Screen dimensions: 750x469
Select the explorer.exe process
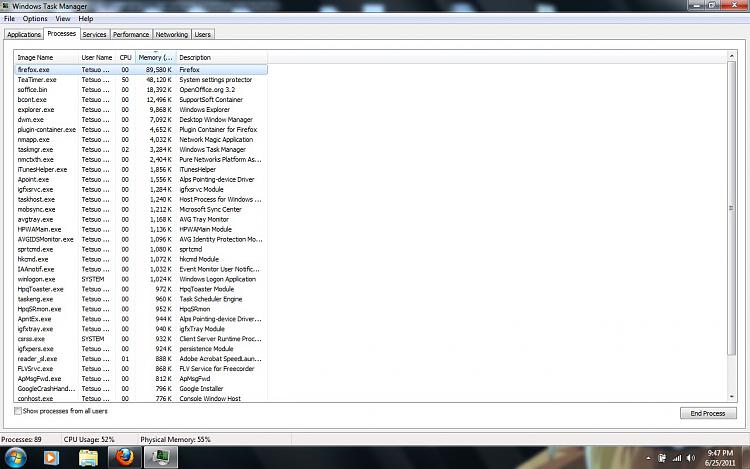pyautogui.click(x=141, y=109)
